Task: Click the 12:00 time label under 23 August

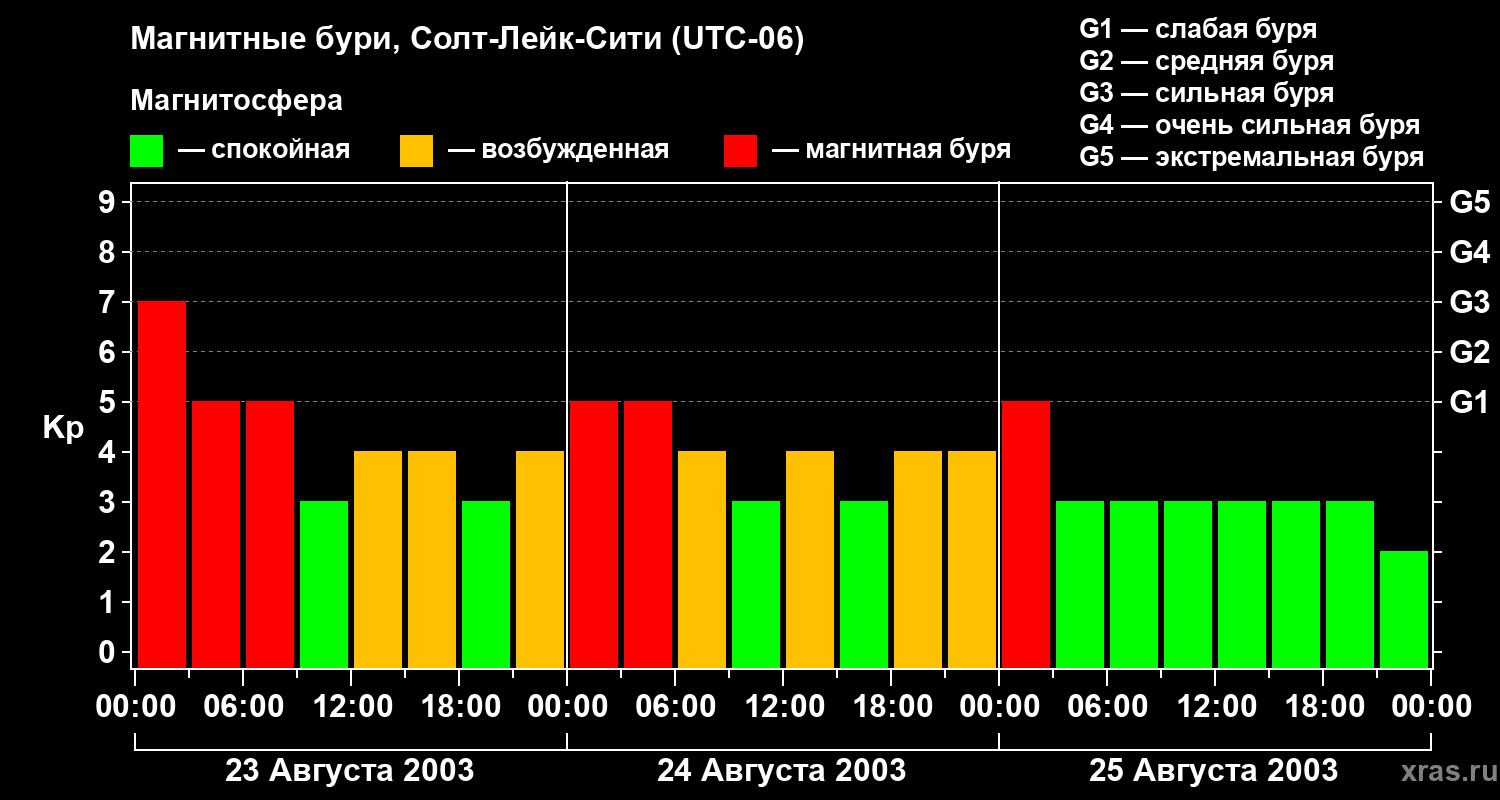Action: pyautogui.click(x=351, y=707)
